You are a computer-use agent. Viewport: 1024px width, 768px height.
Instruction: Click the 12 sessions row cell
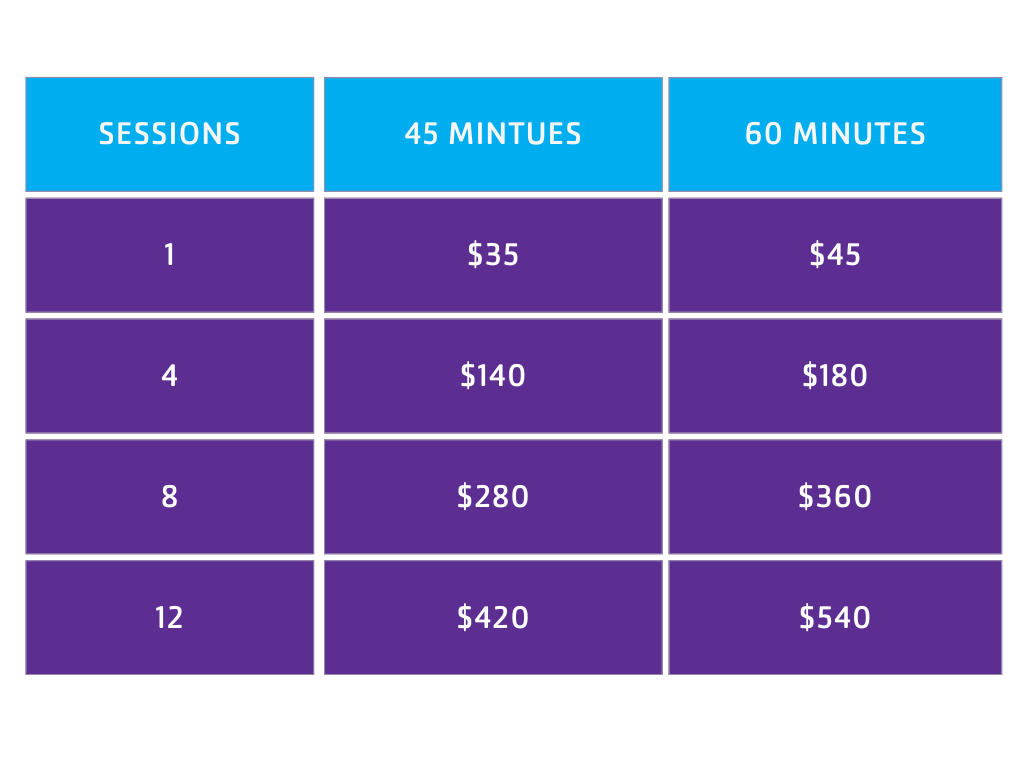coord(169,618)
